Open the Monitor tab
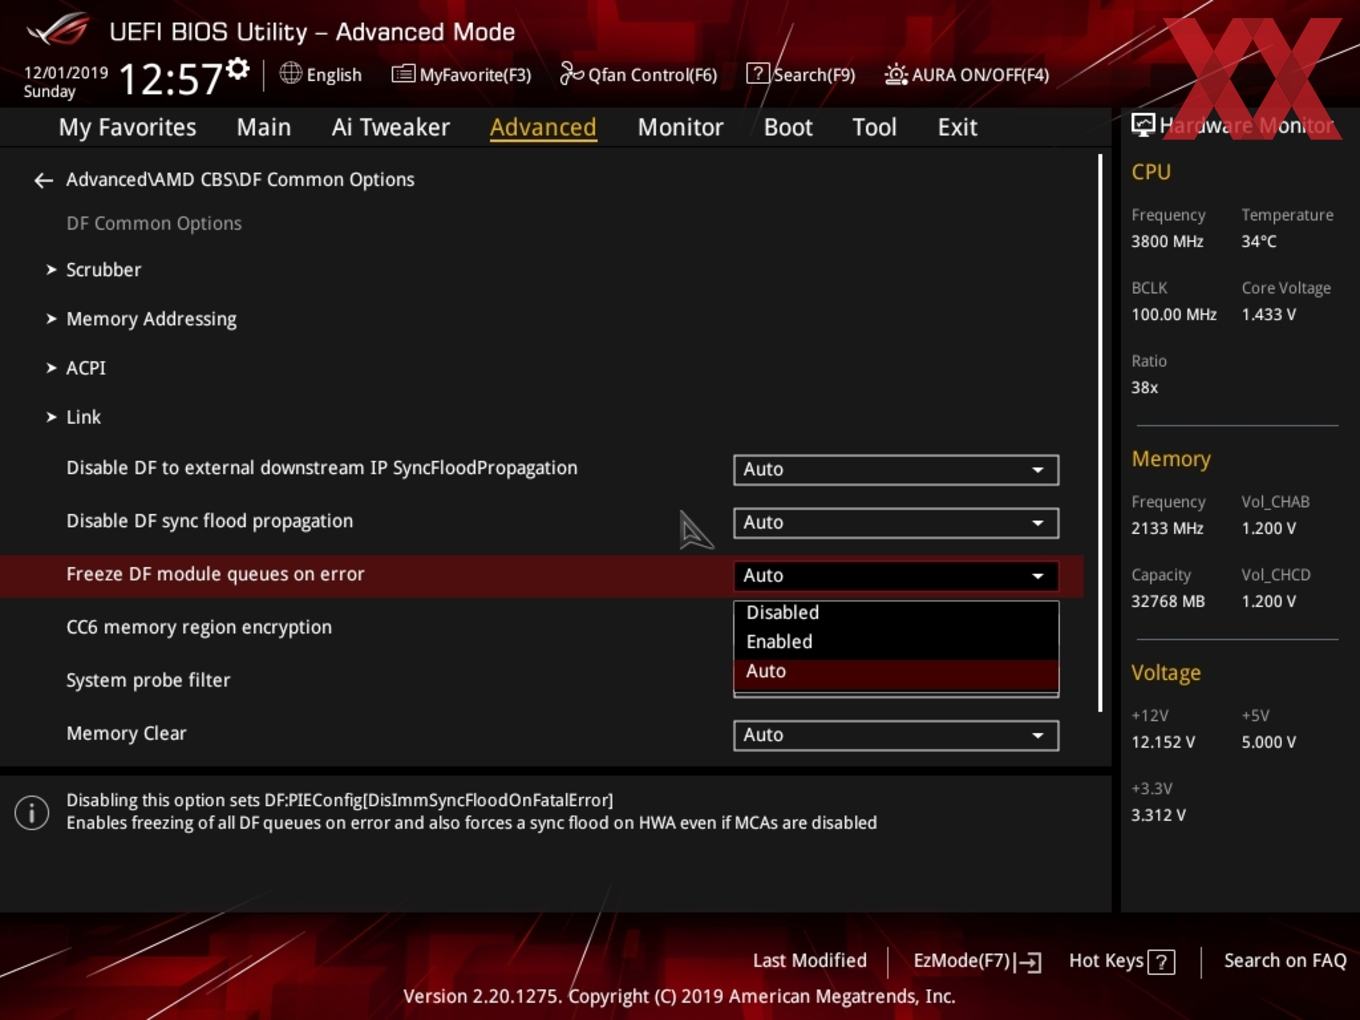 click(680, 127)
